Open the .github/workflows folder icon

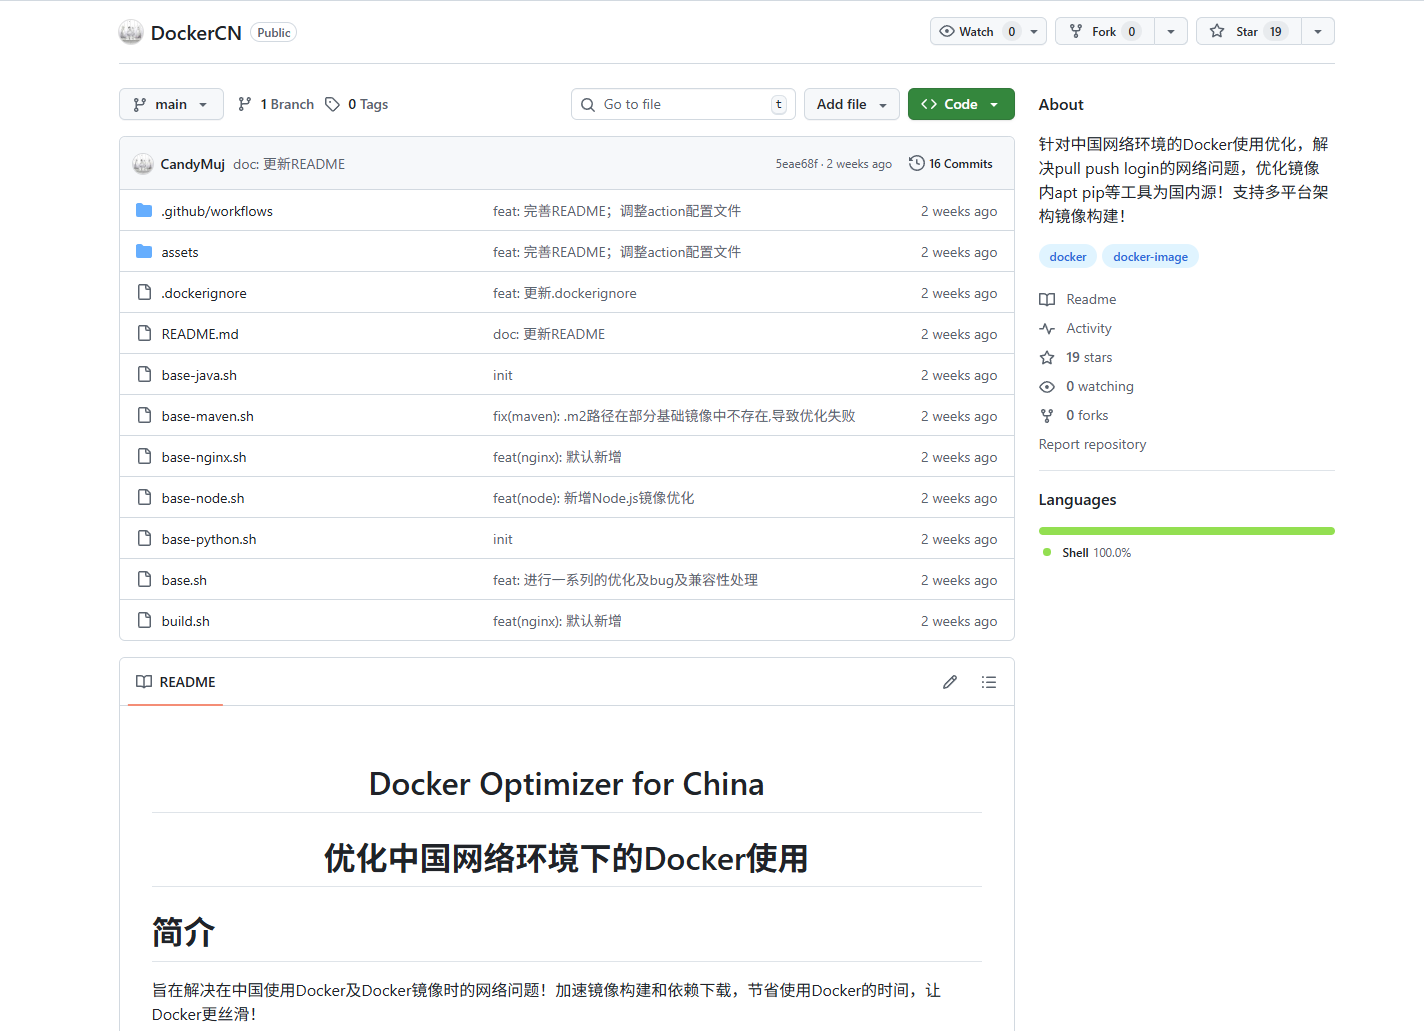point(143,210)
